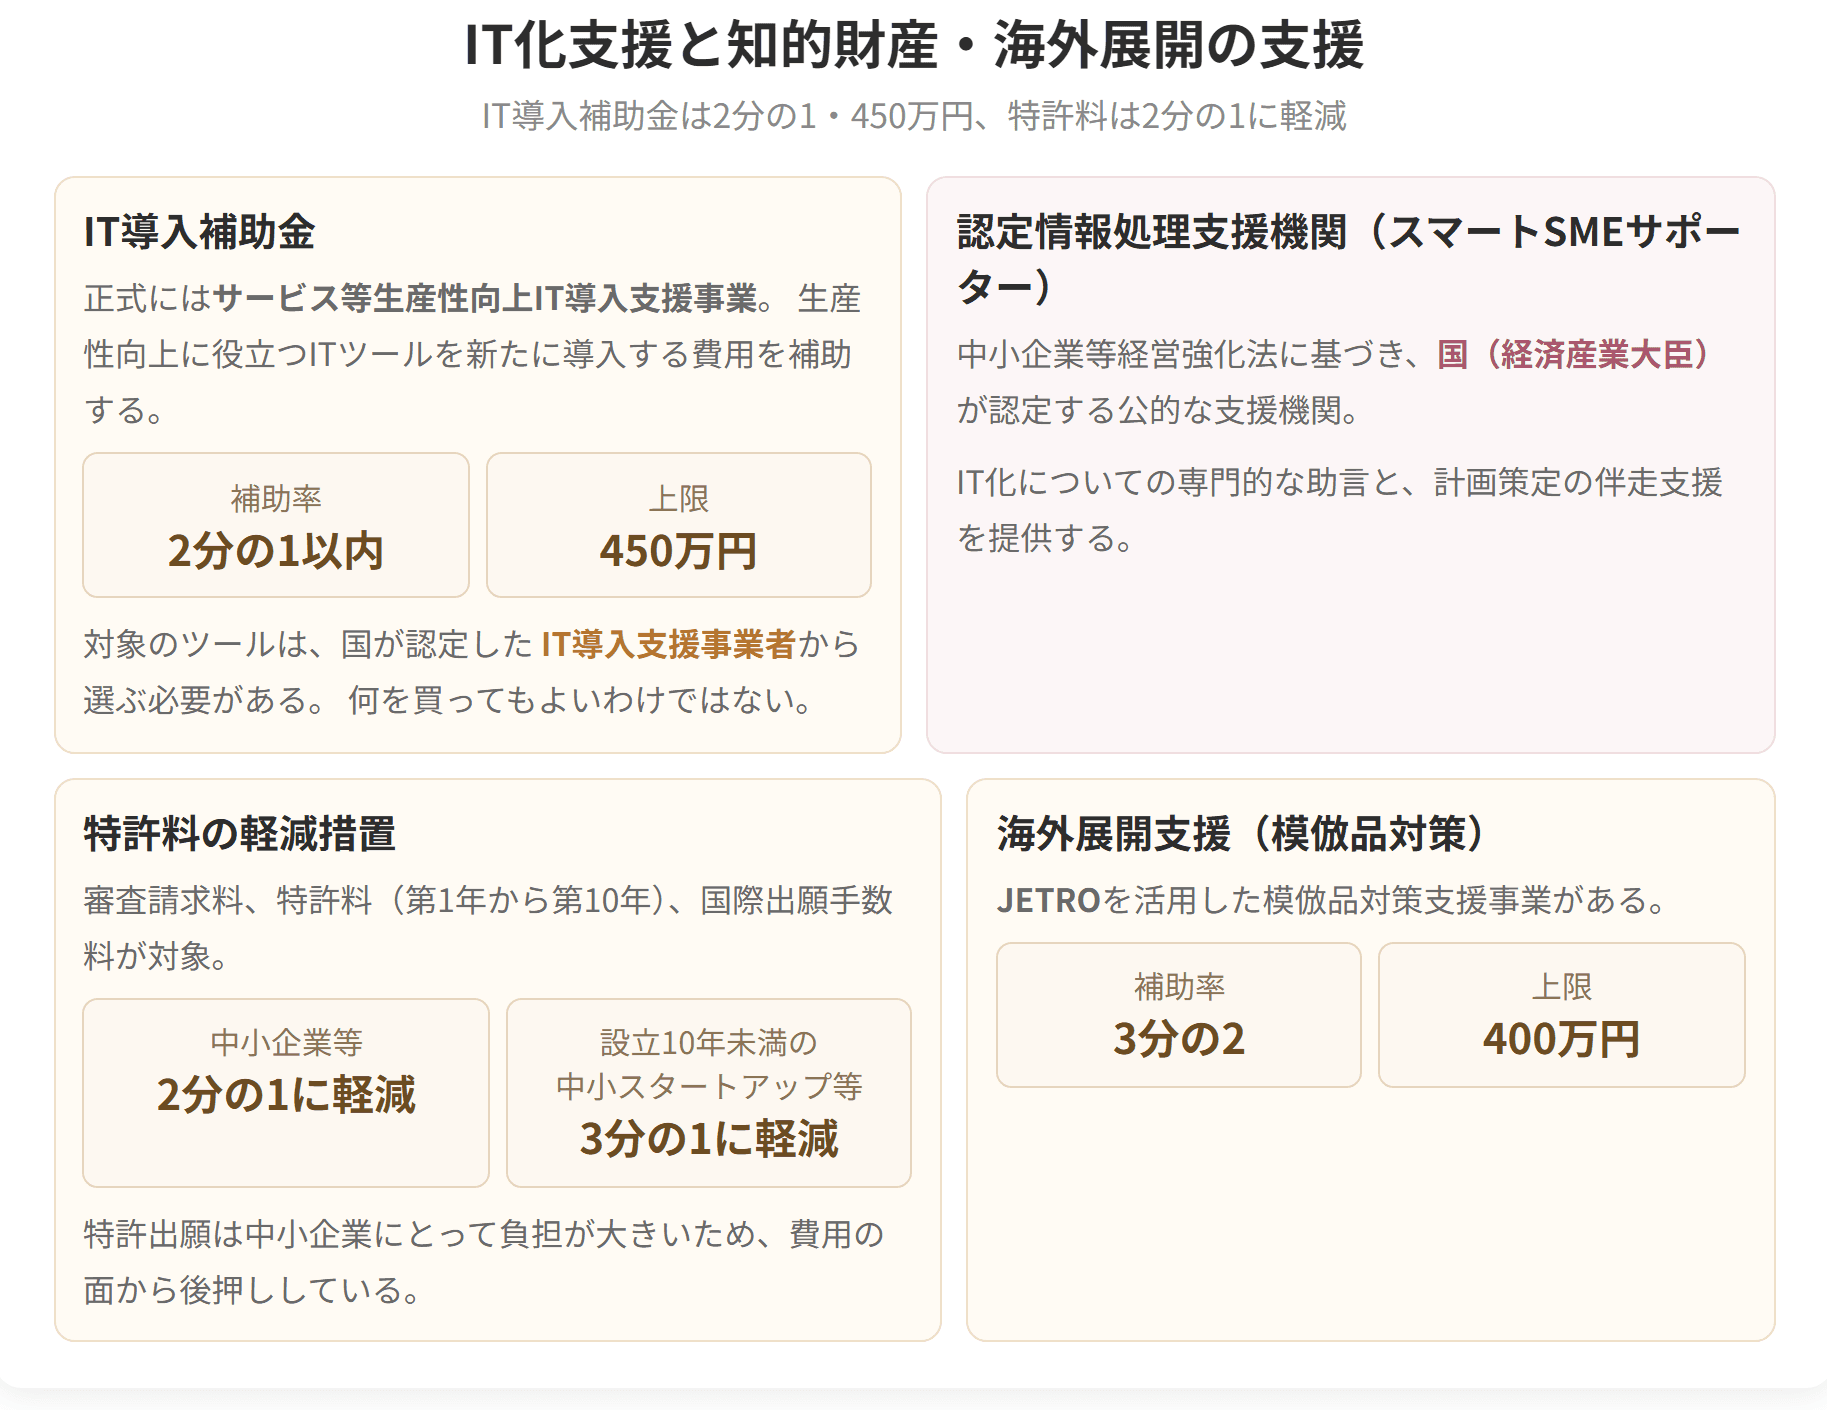Click the 中小企業等 2分の1に軽減 box
This screenshot has height=1410, width=1827.
[x=286, y=1093]
